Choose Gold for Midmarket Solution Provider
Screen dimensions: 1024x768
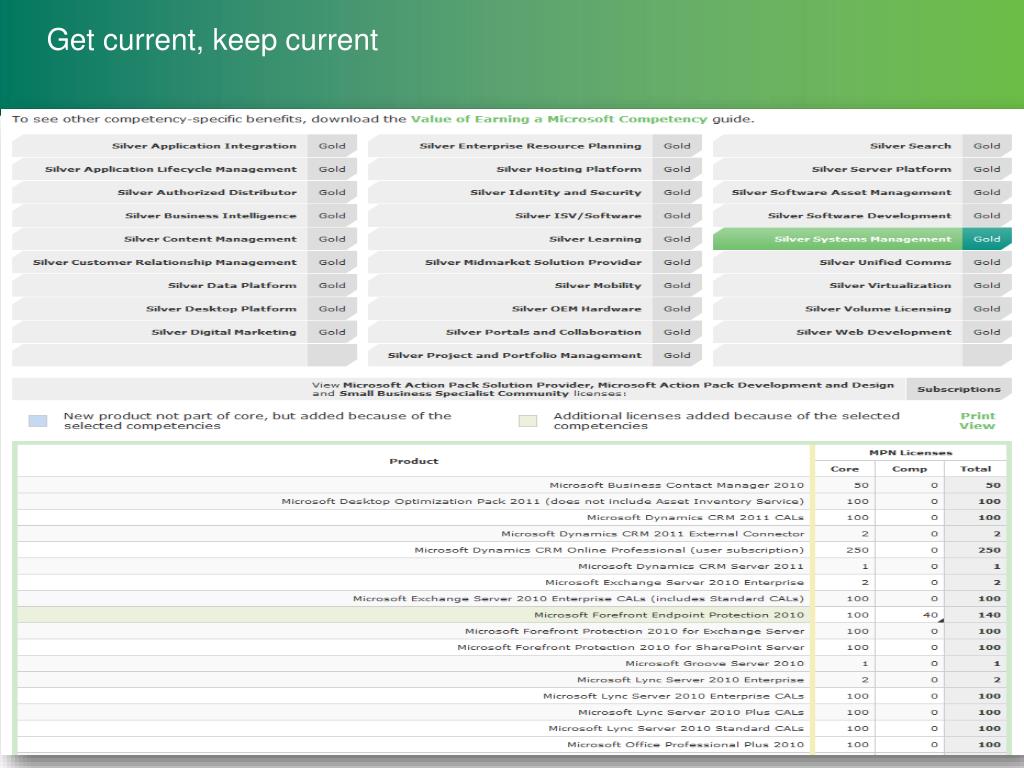[677, 263]
